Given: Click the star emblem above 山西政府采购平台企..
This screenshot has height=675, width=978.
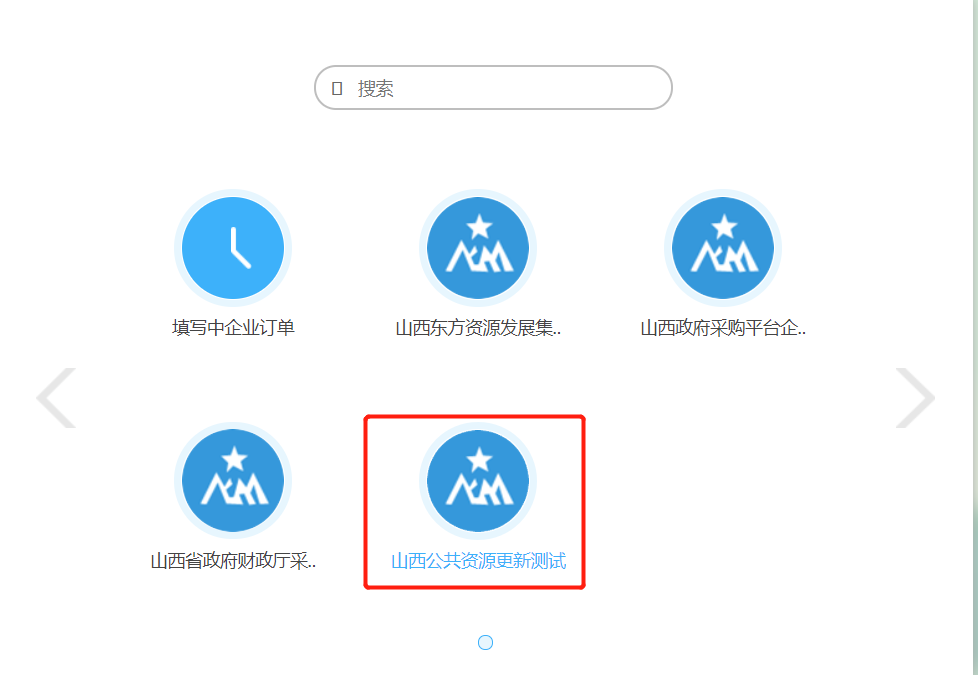Looking at the screenshot, I should pos(724,226).
